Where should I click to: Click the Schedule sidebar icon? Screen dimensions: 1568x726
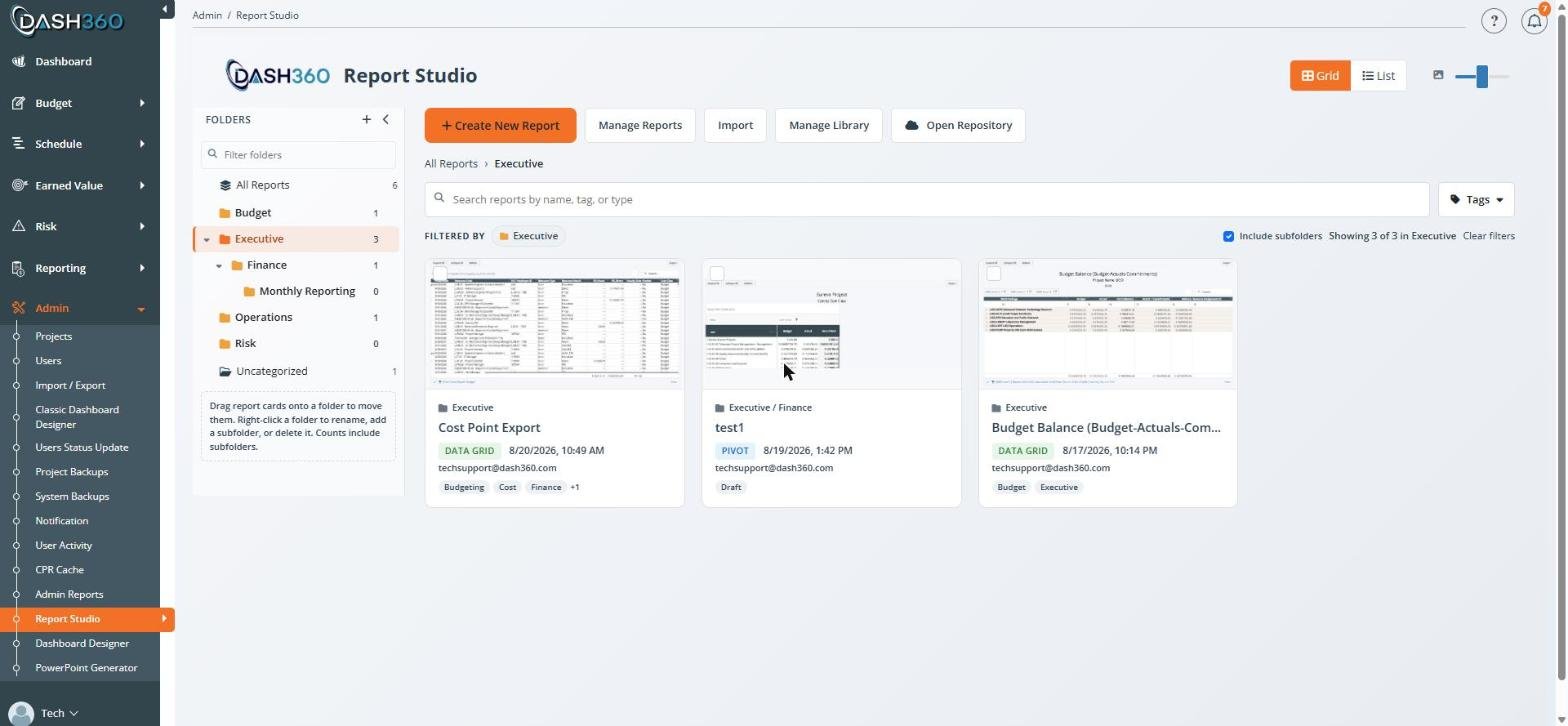pyautogui.click(x=18, y=144)
